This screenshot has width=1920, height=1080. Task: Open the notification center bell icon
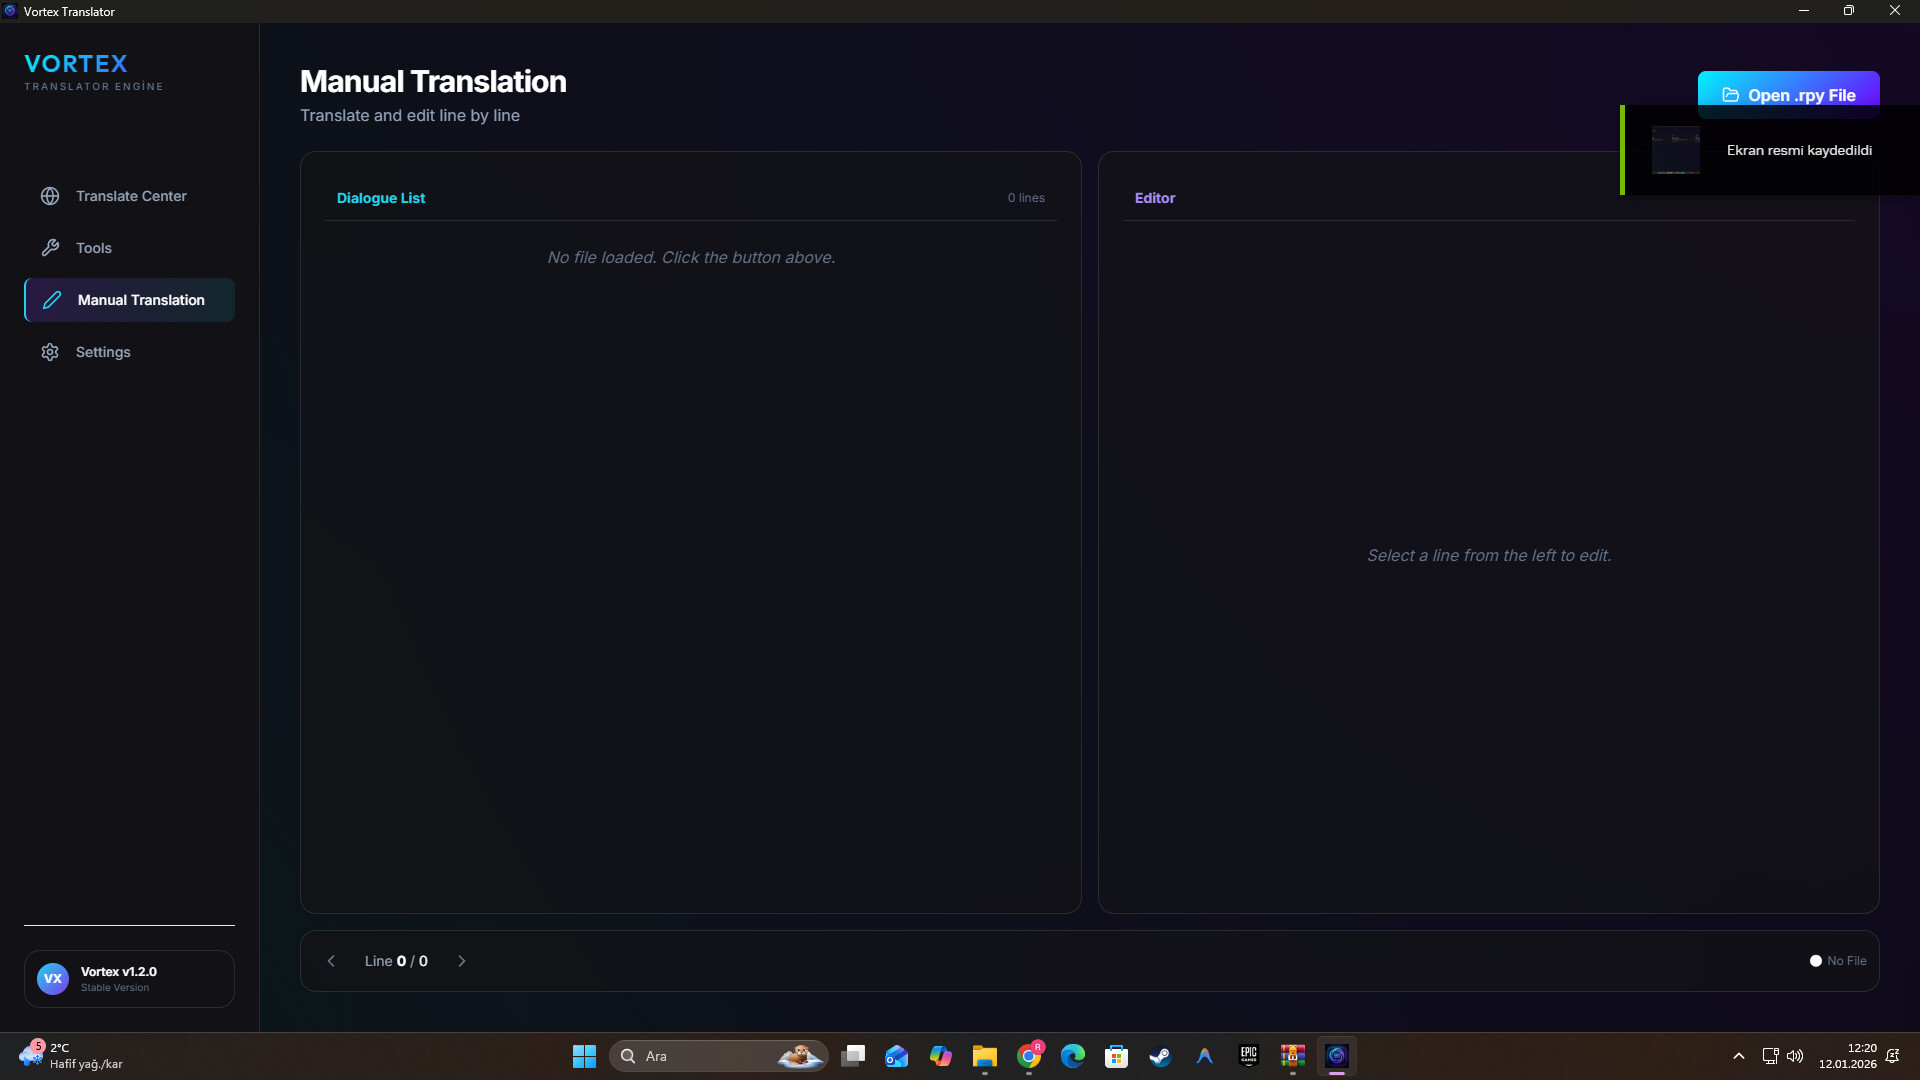click(1892, 1056)
